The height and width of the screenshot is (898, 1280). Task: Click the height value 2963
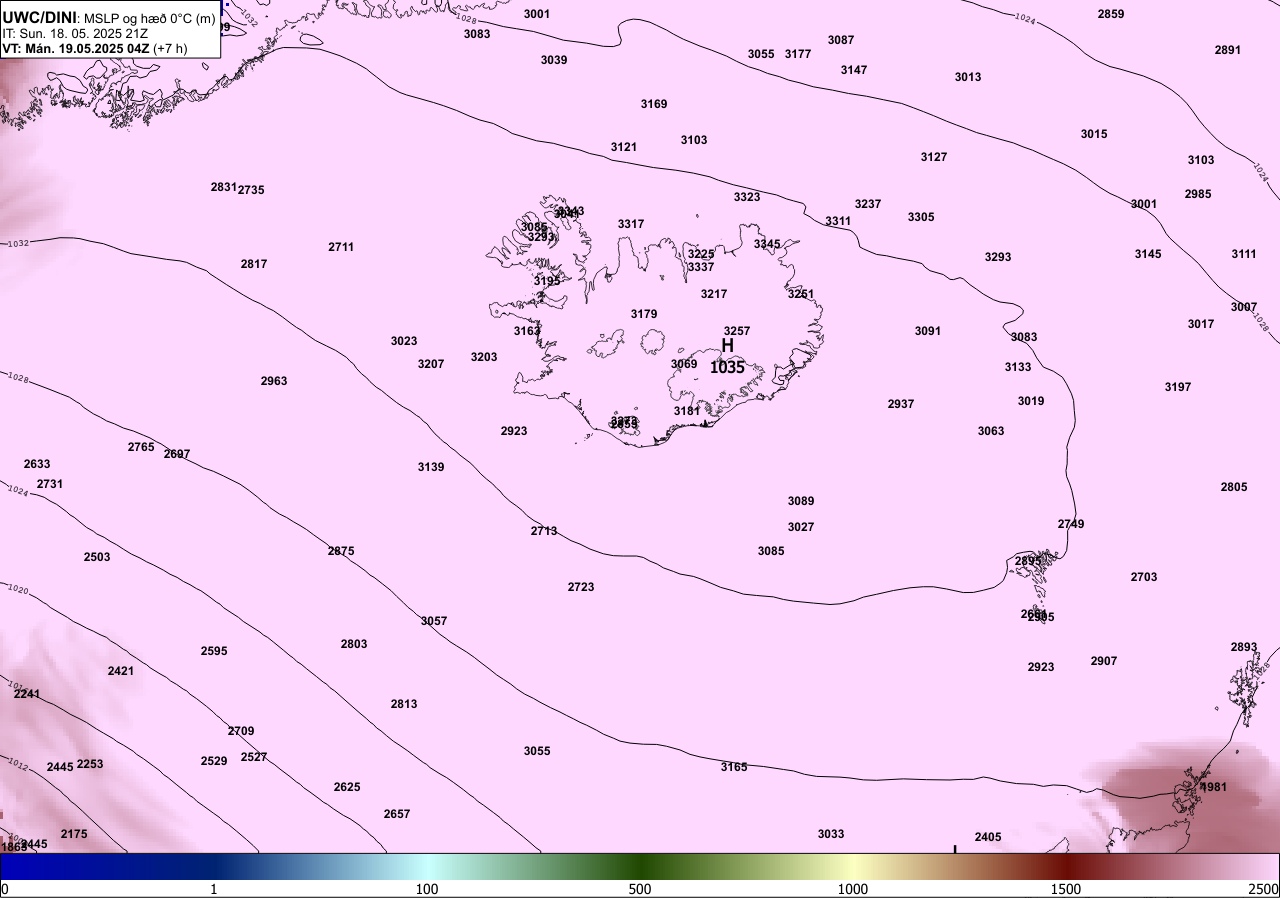pos(274,381)
